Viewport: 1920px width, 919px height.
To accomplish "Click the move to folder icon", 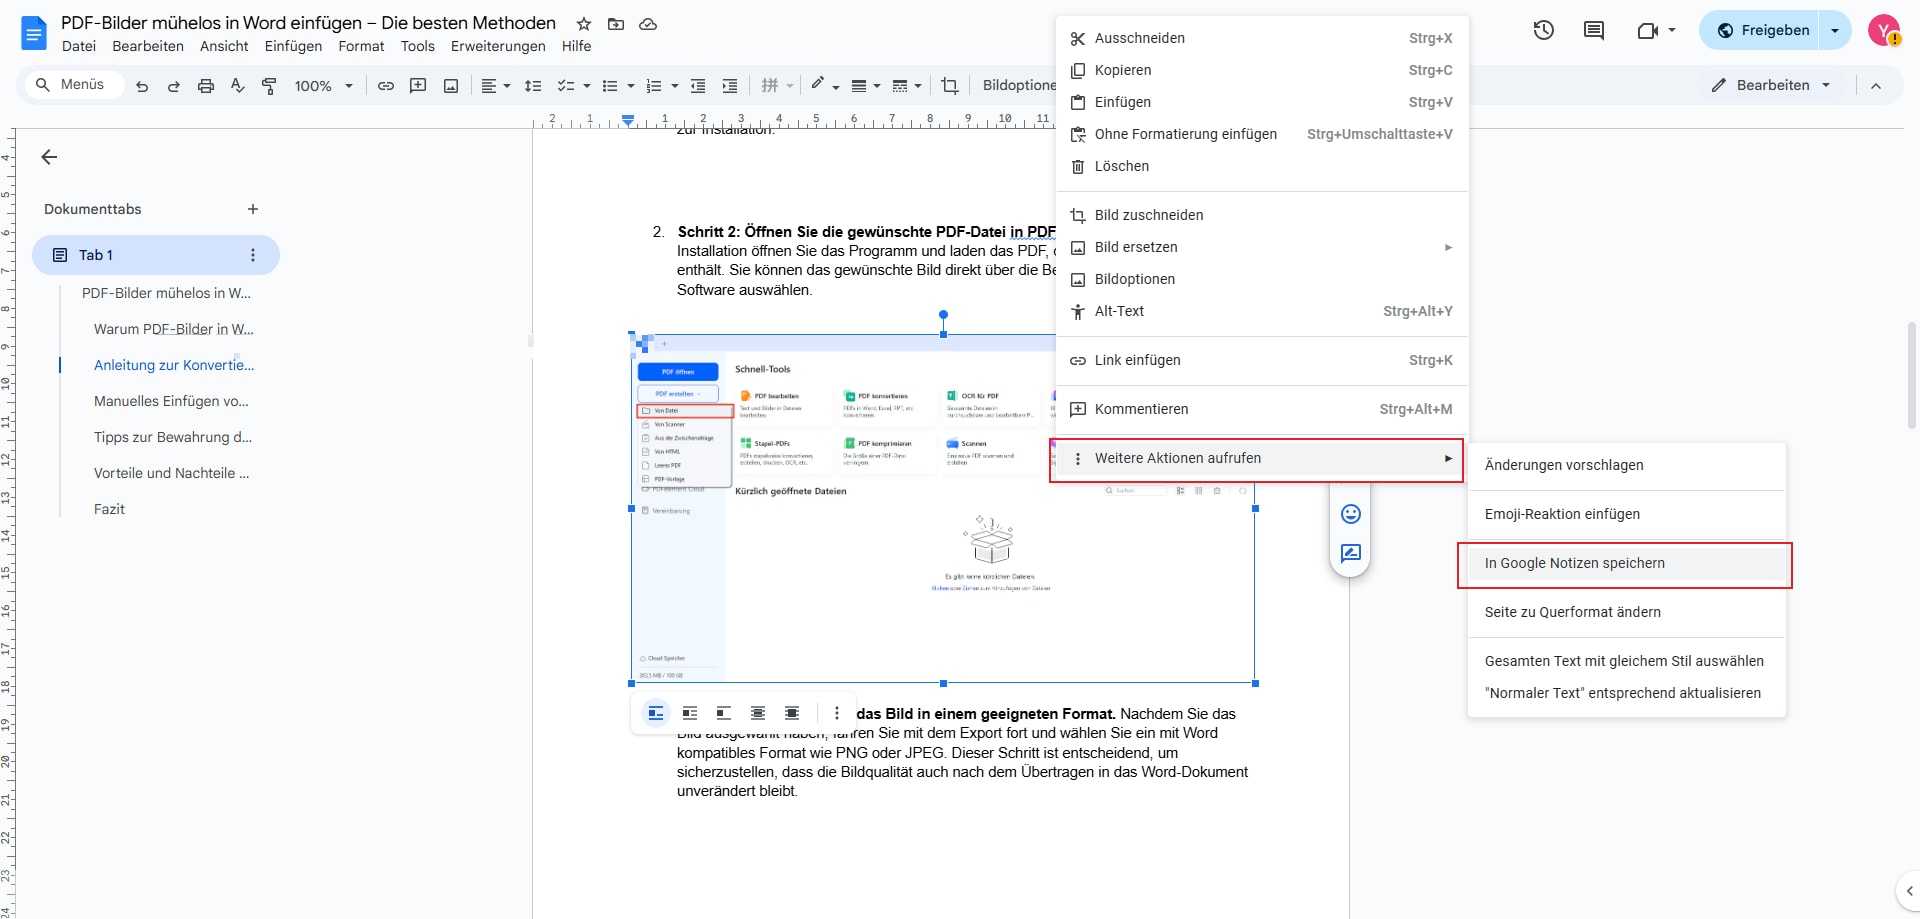I will pos(616,24).
